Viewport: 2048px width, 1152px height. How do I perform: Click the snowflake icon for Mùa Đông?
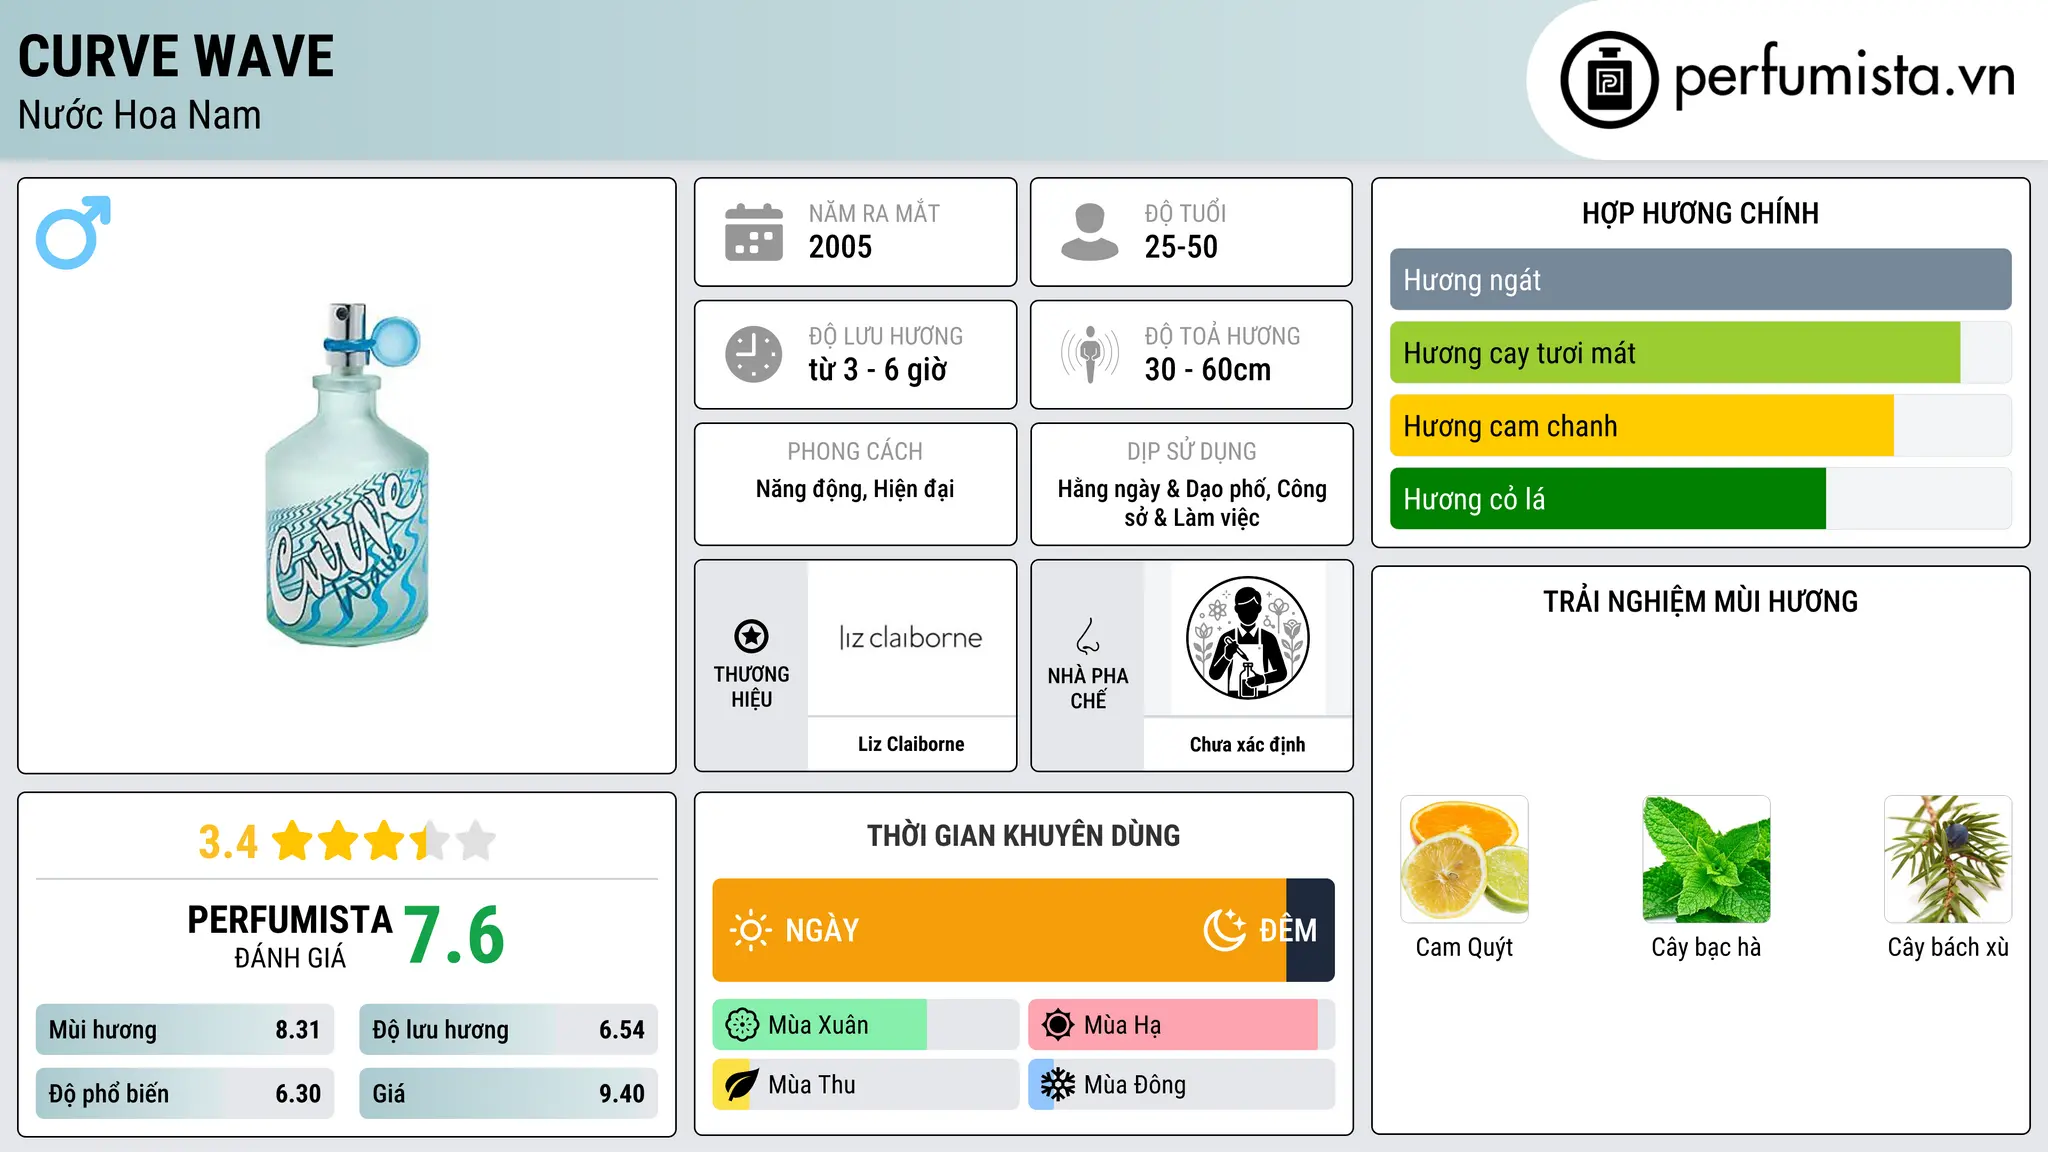[1058, 1085]
